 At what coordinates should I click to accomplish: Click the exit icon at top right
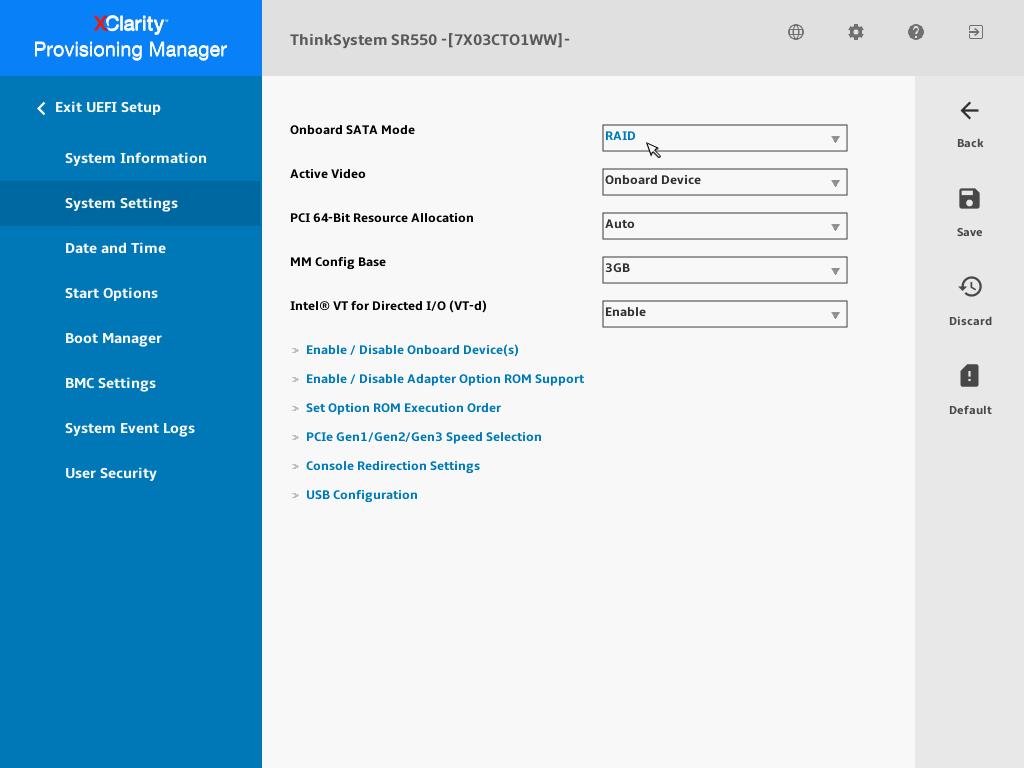pos(975,32)
